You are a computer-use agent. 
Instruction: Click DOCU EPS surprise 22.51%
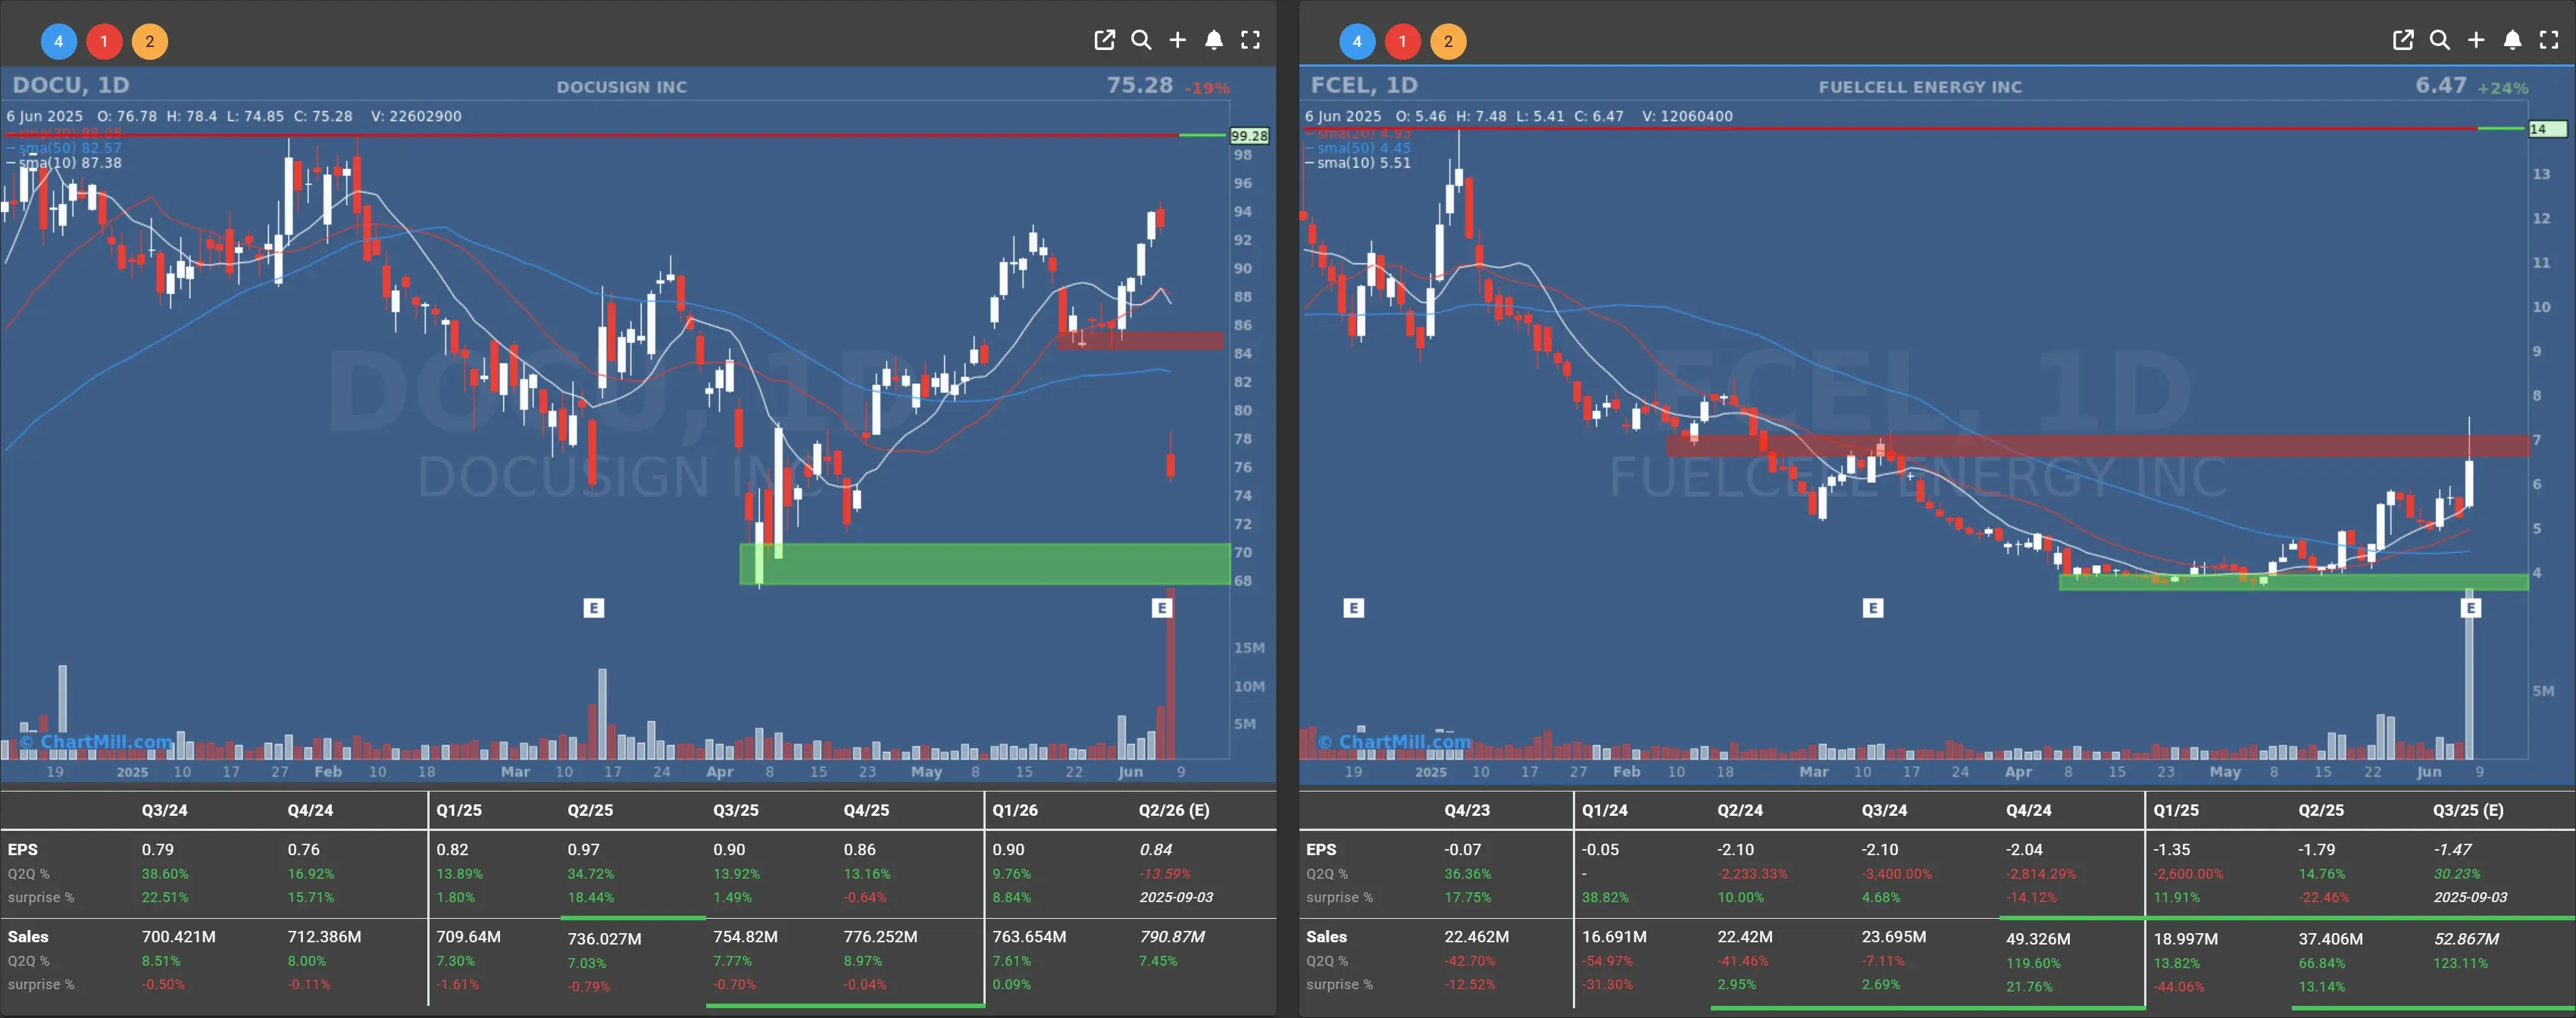(x=165, y=897)
